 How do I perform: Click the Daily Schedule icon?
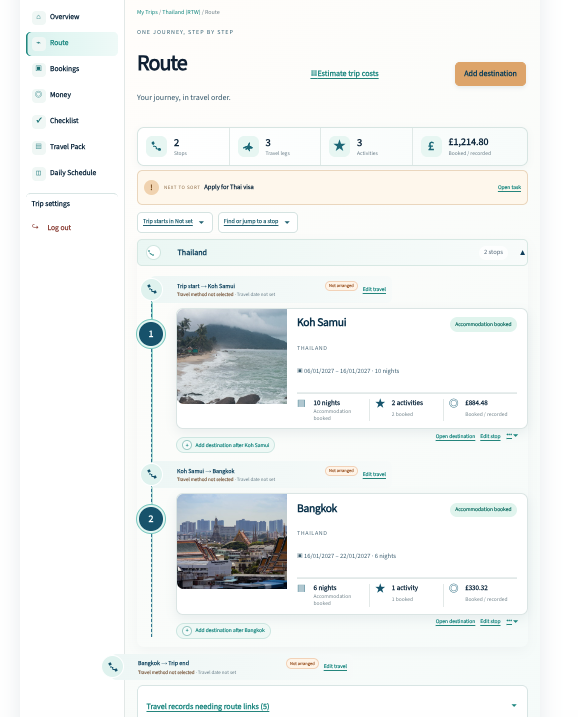tap(38, 173)
